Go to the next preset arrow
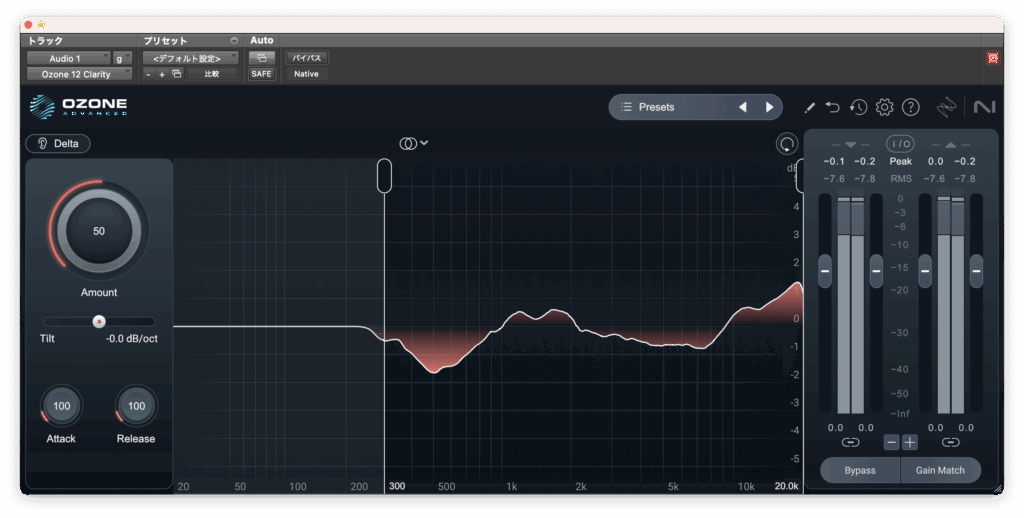The height and width of the screenshot is (518, 1024). tap(769, 107)
